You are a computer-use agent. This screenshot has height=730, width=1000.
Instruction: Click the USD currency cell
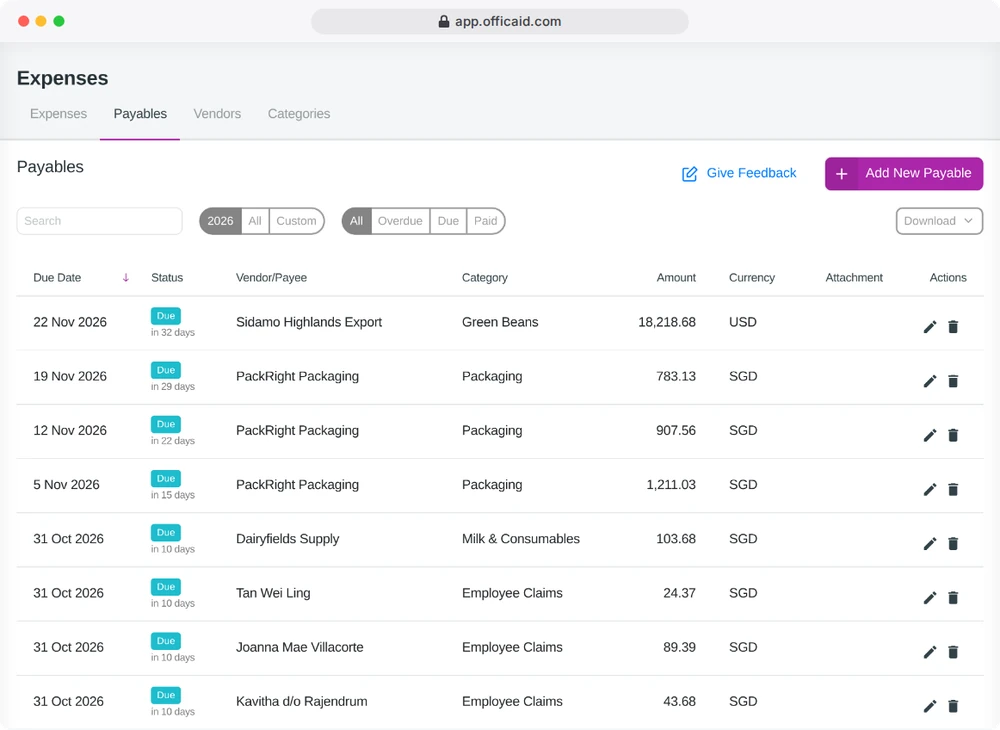click(743, 323)
